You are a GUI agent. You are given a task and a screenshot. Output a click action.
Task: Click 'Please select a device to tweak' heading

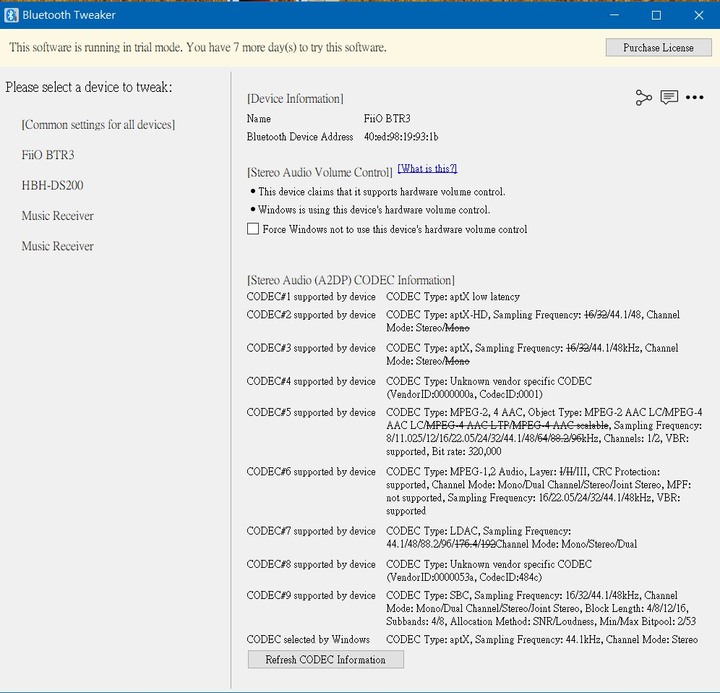89,87
